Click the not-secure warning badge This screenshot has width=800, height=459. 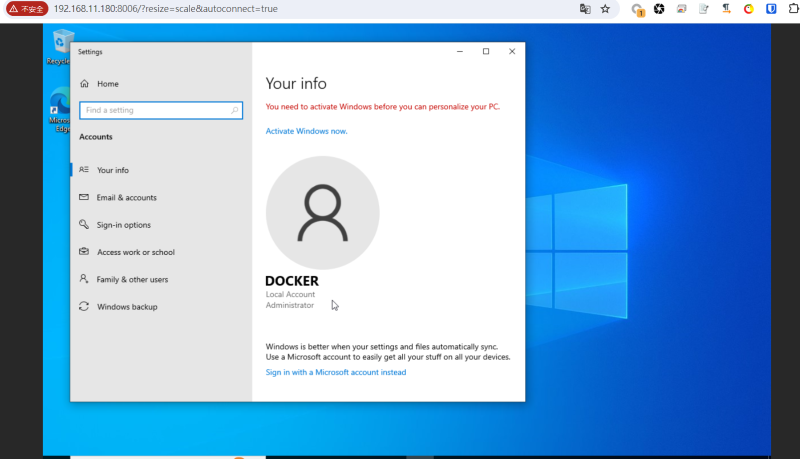(x=27, y=9)
